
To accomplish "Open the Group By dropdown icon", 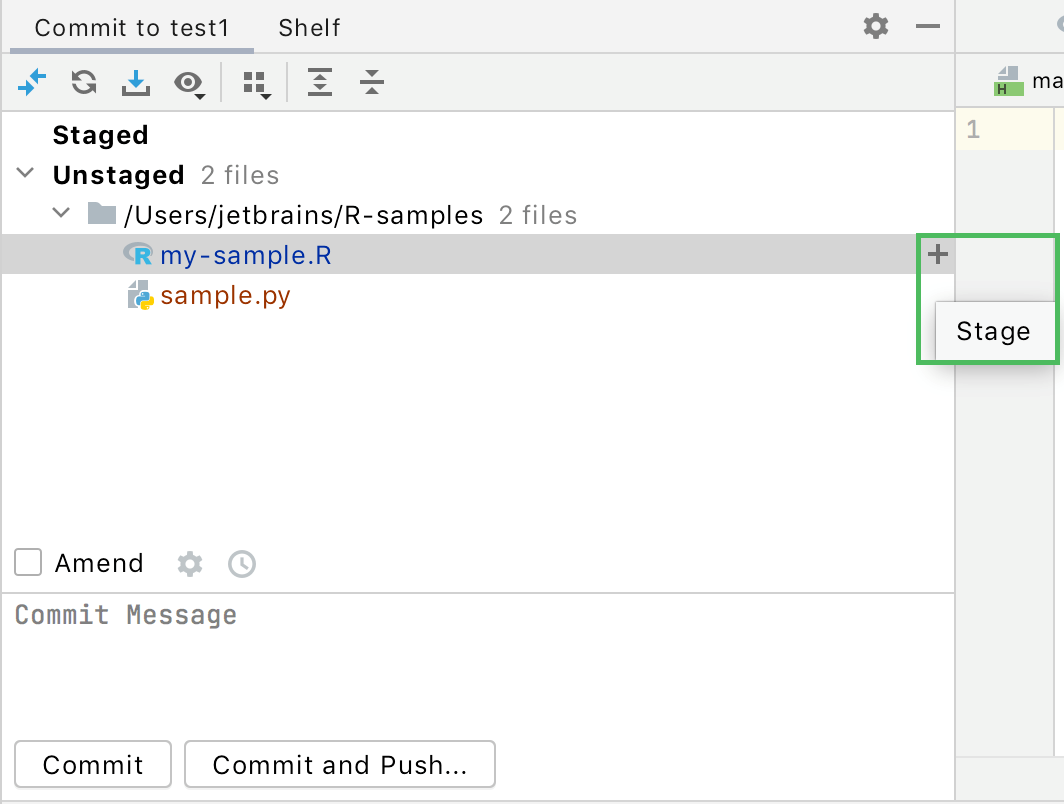I will [x=256, y=82].
